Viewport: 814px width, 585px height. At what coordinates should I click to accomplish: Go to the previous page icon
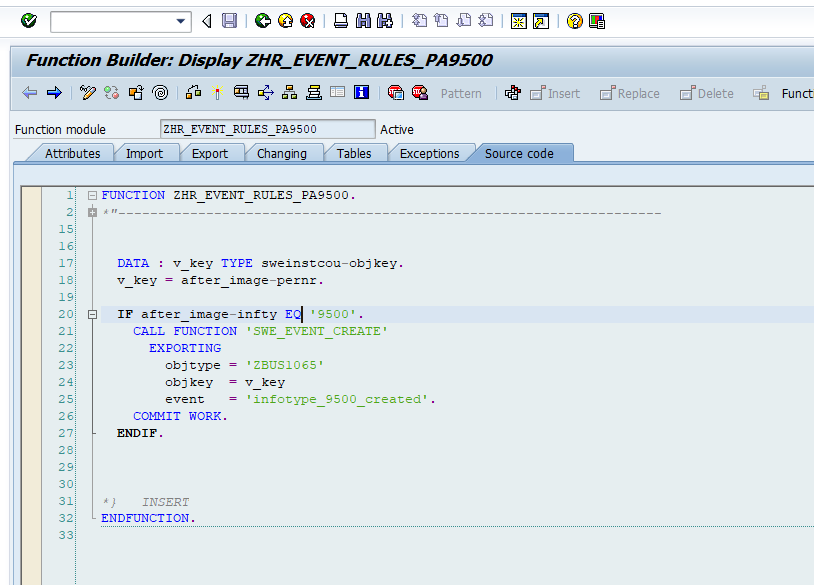click(x=441, y=21)
